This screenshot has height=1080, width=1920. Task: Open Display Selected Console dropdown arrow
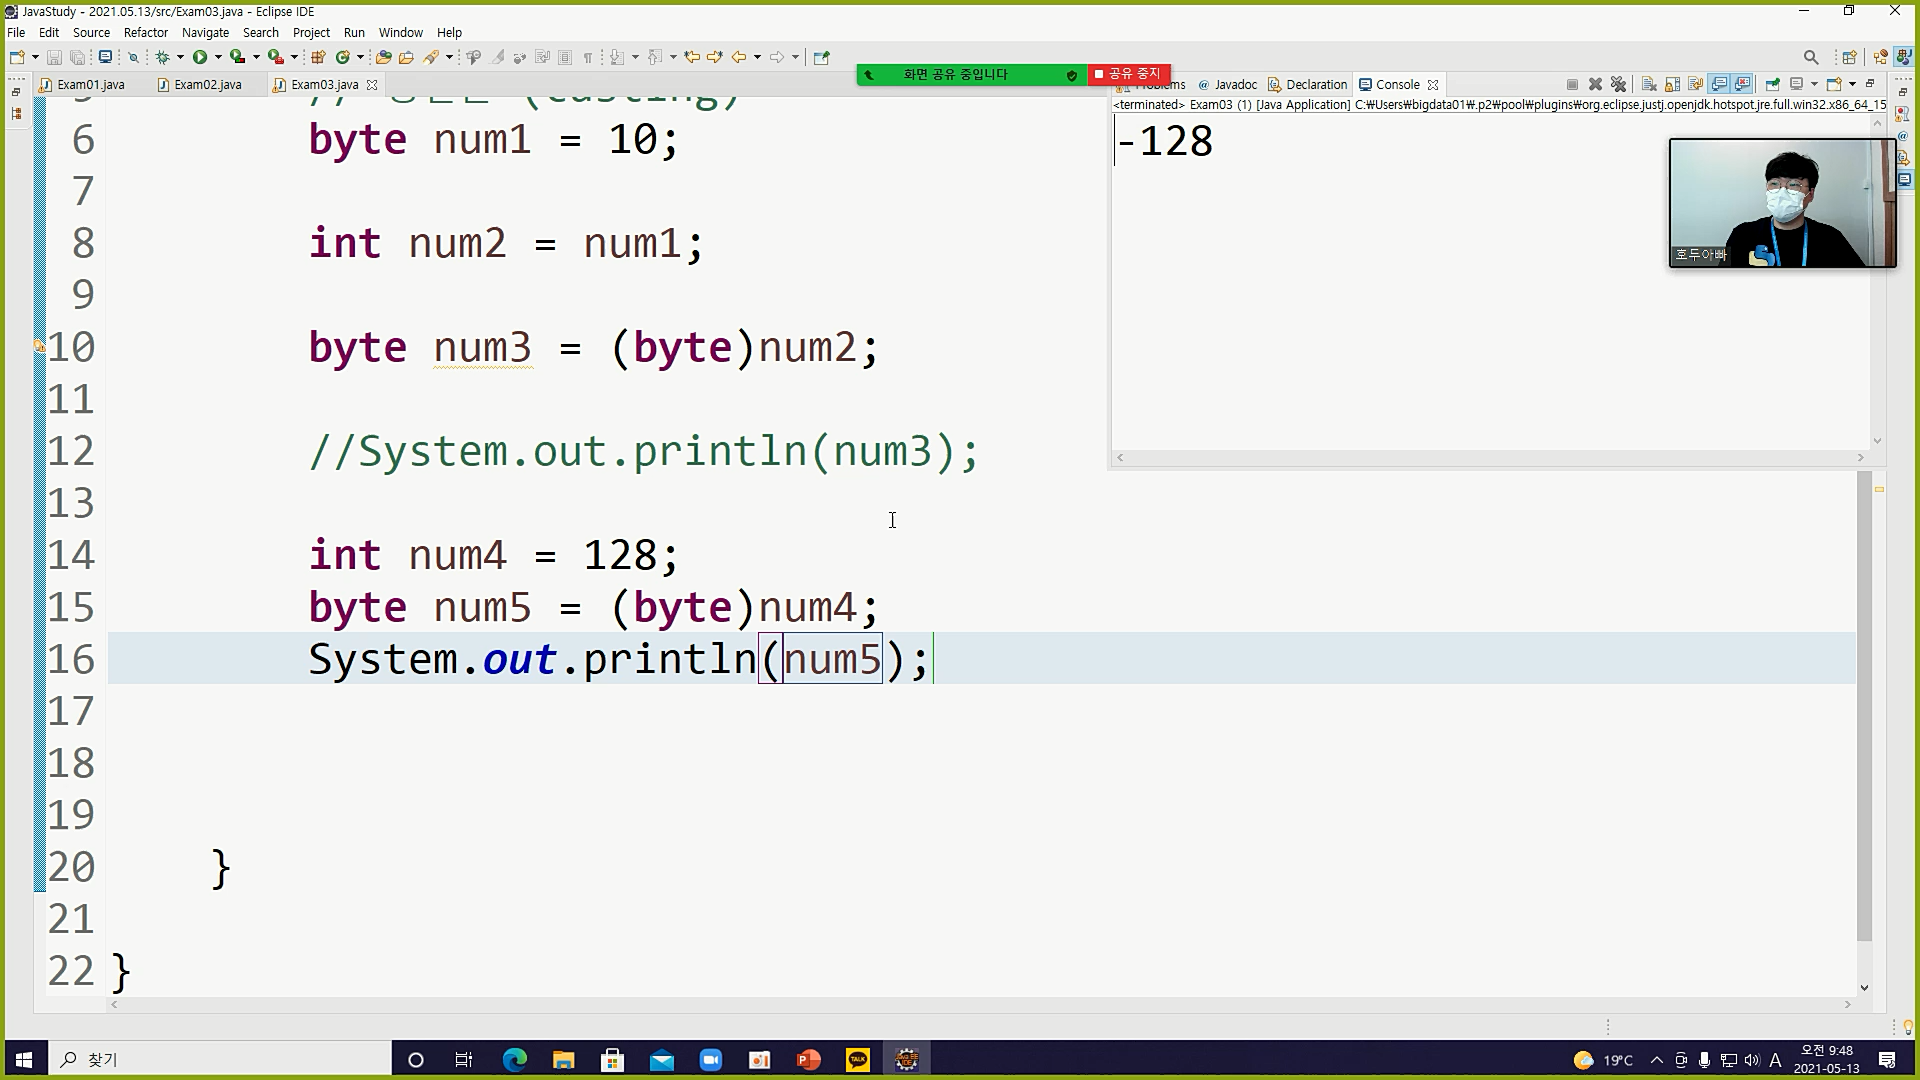(x=1814, y=84)
